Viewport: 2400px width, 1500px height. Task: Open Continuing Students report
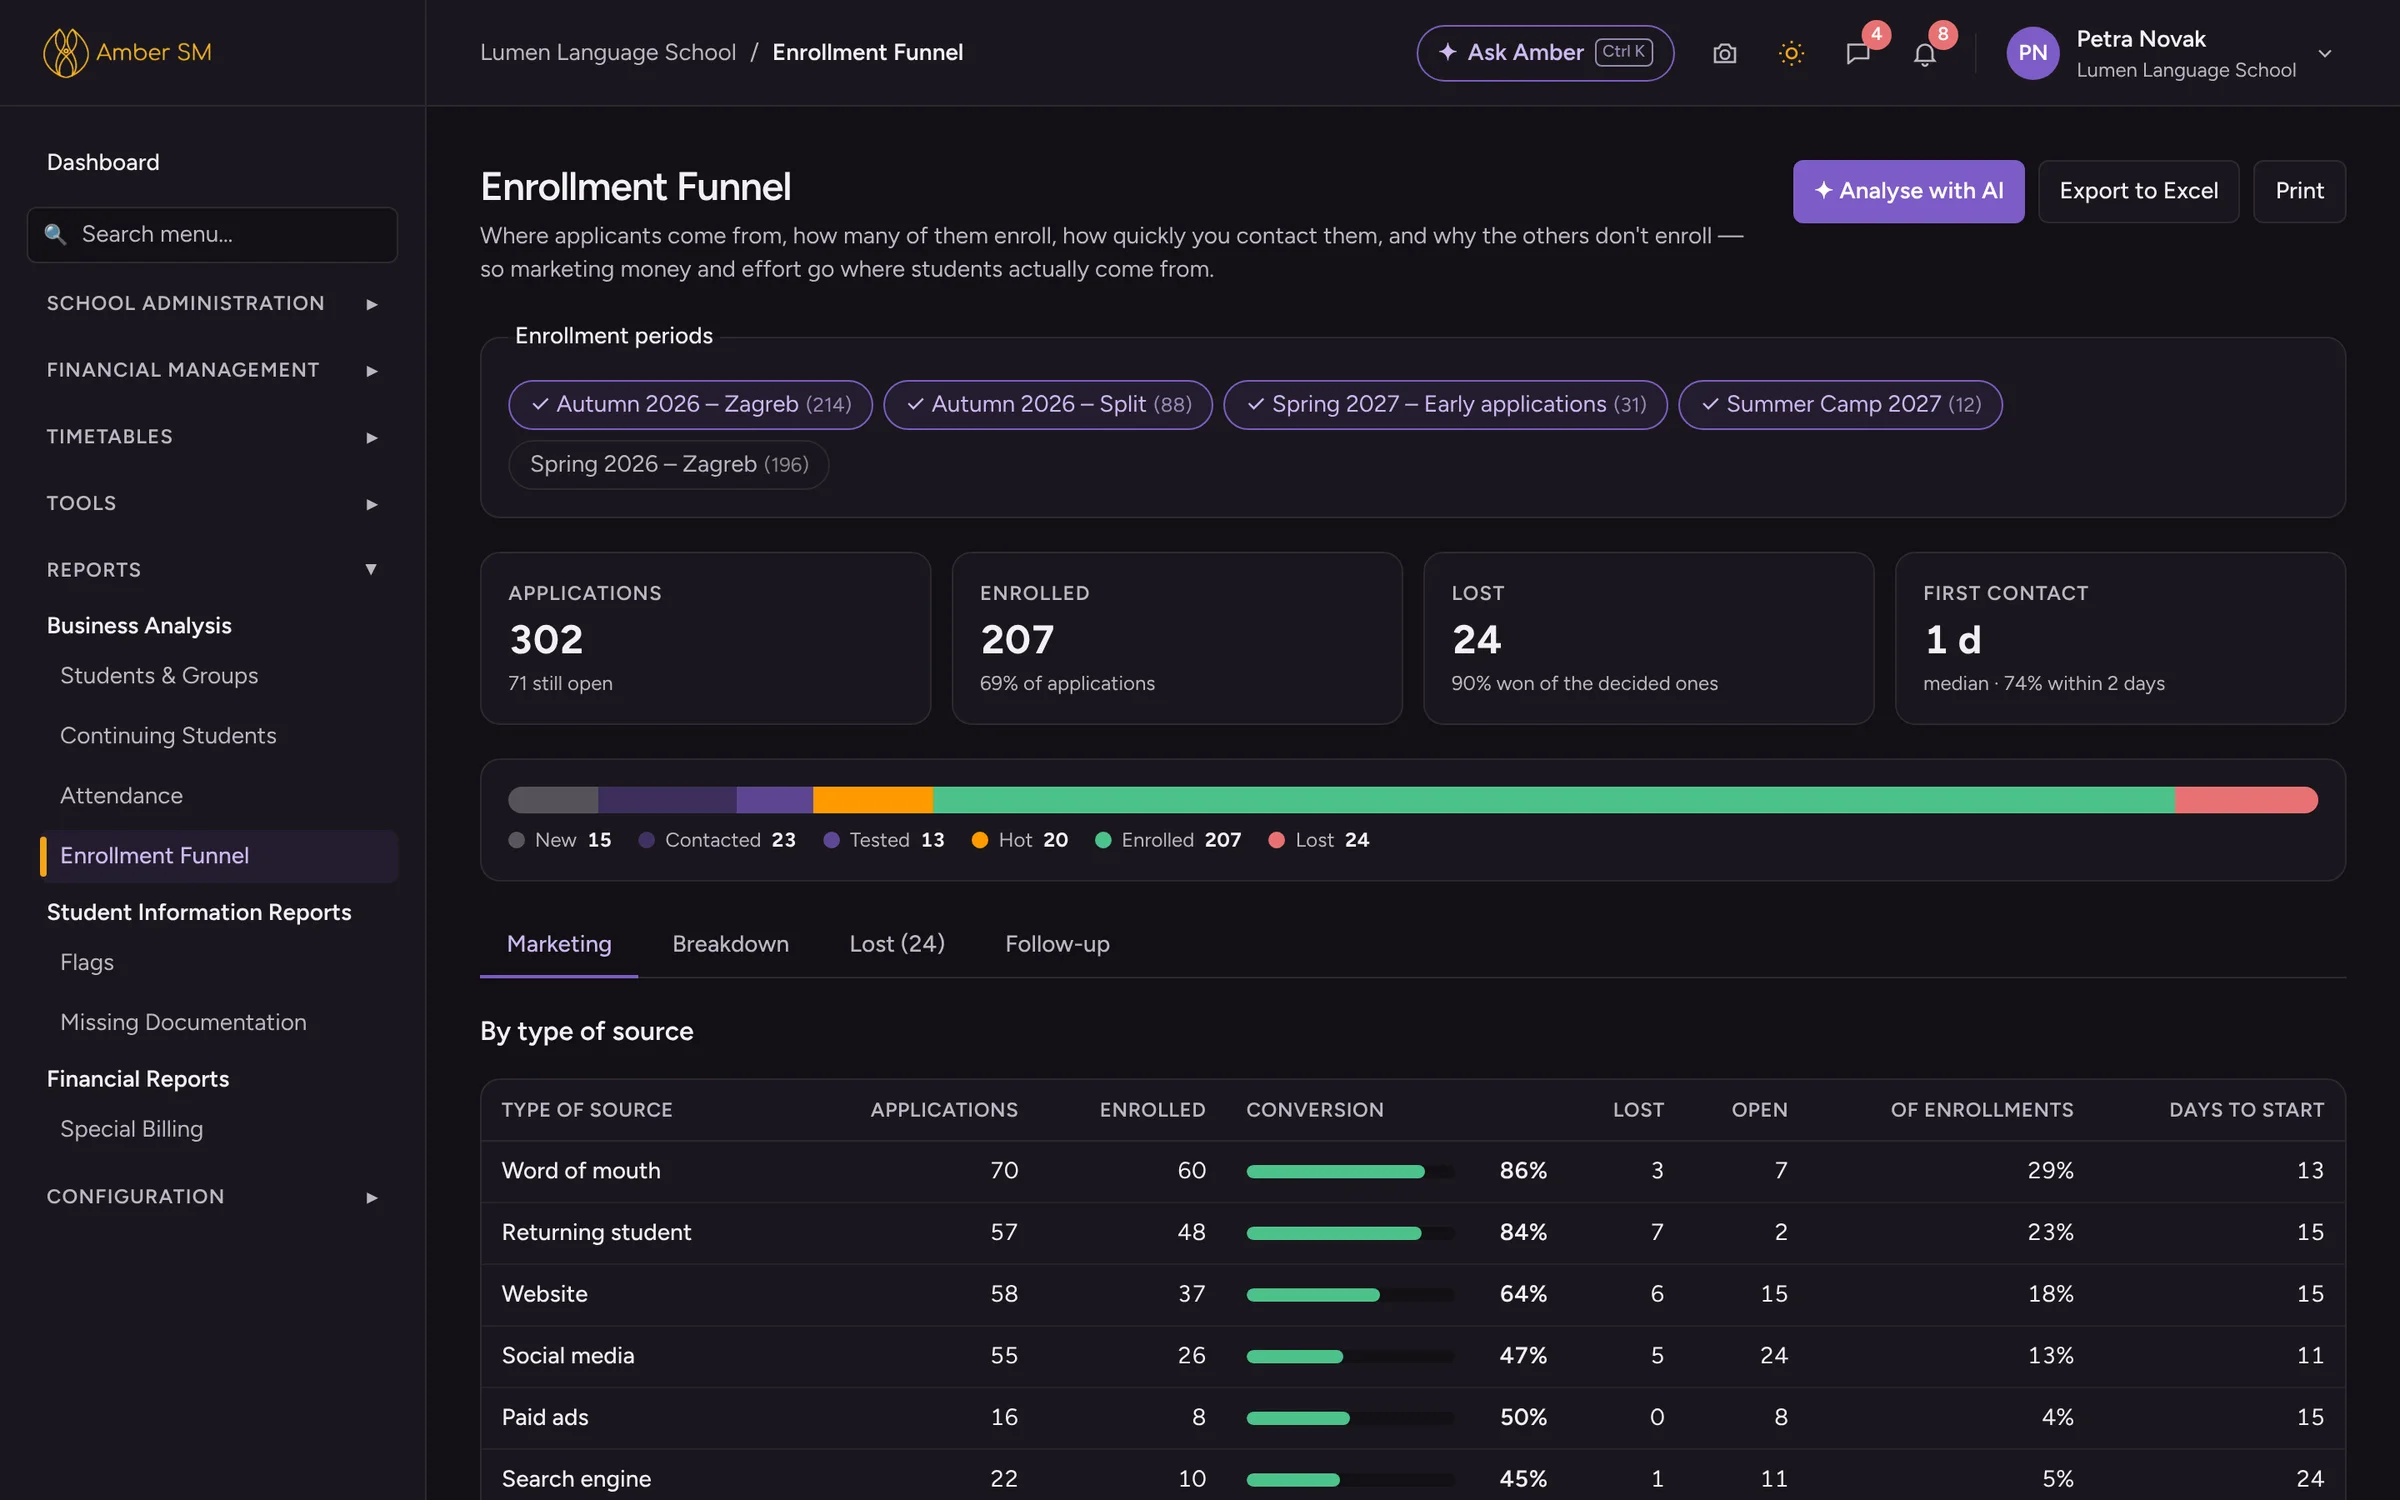tap(168, 735)
